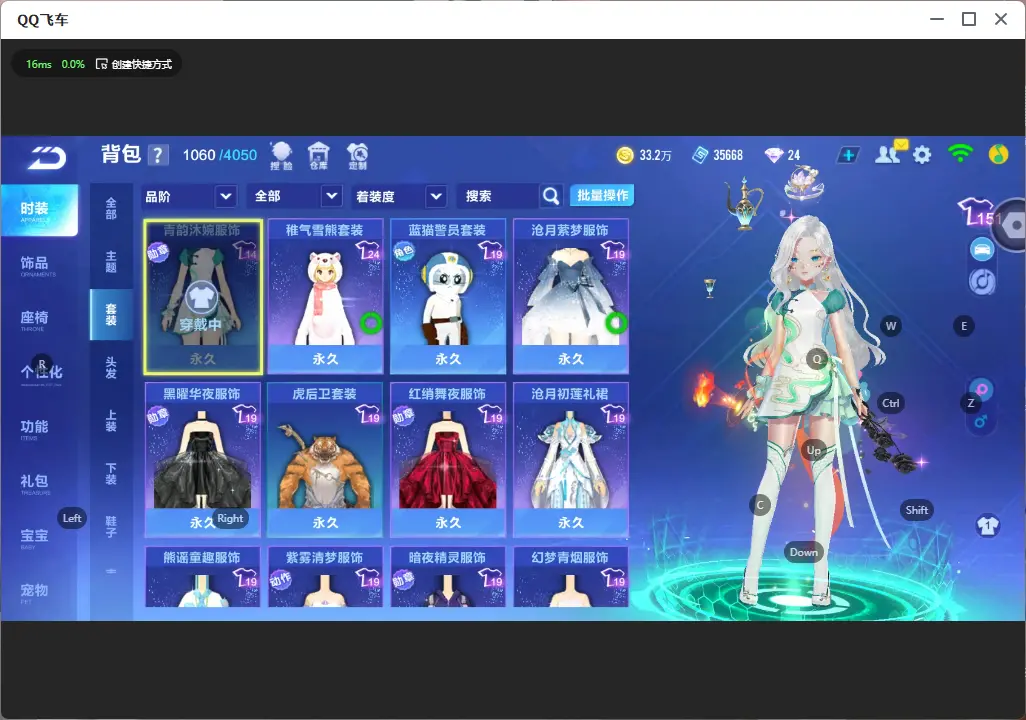The width and height of the screenshot is (1026, 720).
Task: Select the 虎后卫套装 outfit card
Action: click(x=325, y=460)
